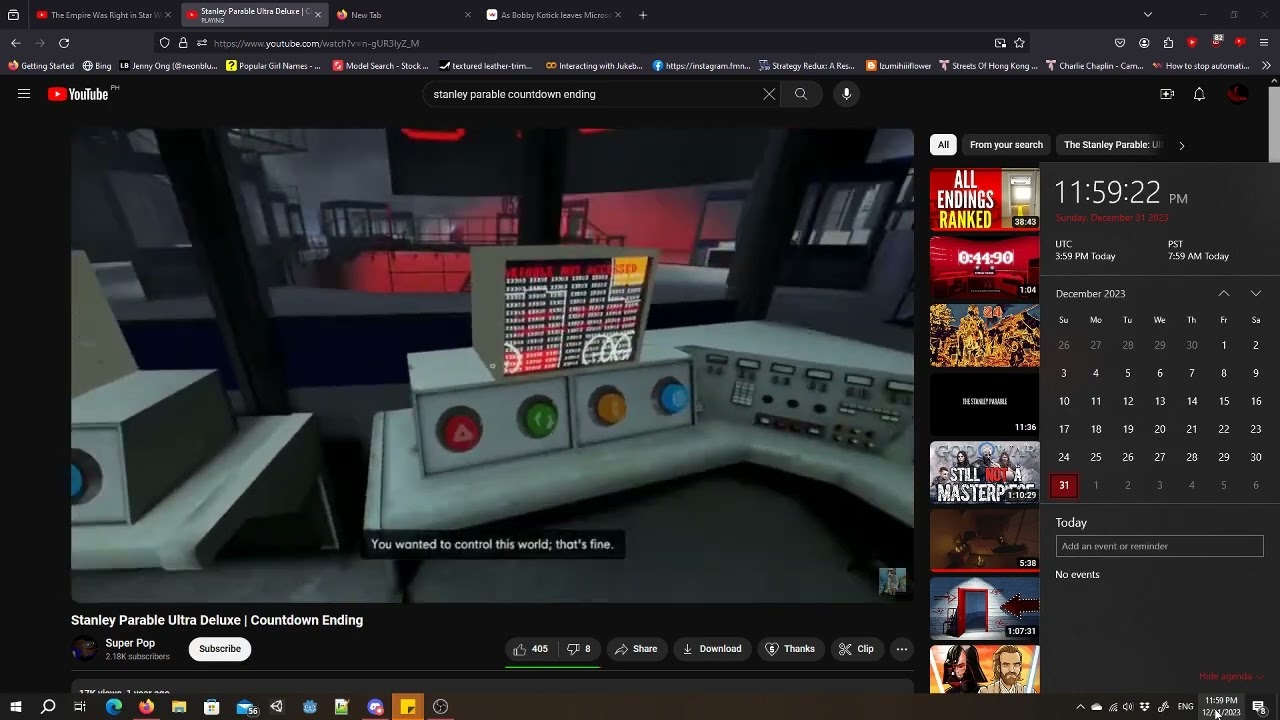Click the Clip button

point(856,649)
